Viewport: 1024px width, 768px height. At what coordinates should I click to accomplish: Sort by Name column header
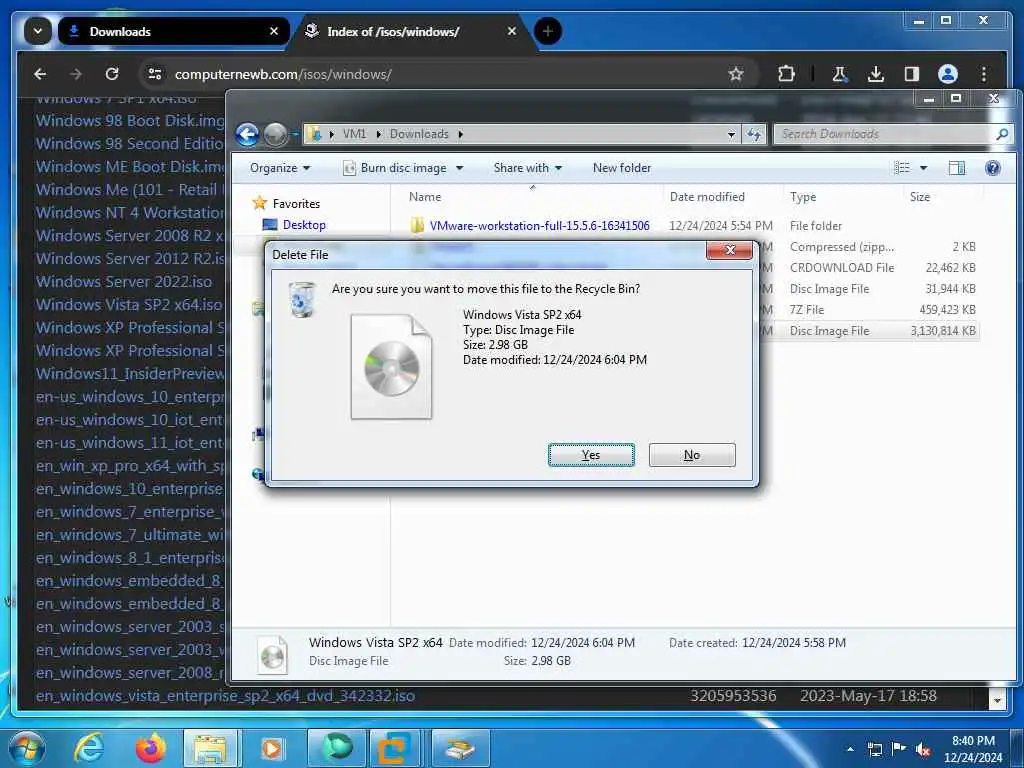pos(425,197)
